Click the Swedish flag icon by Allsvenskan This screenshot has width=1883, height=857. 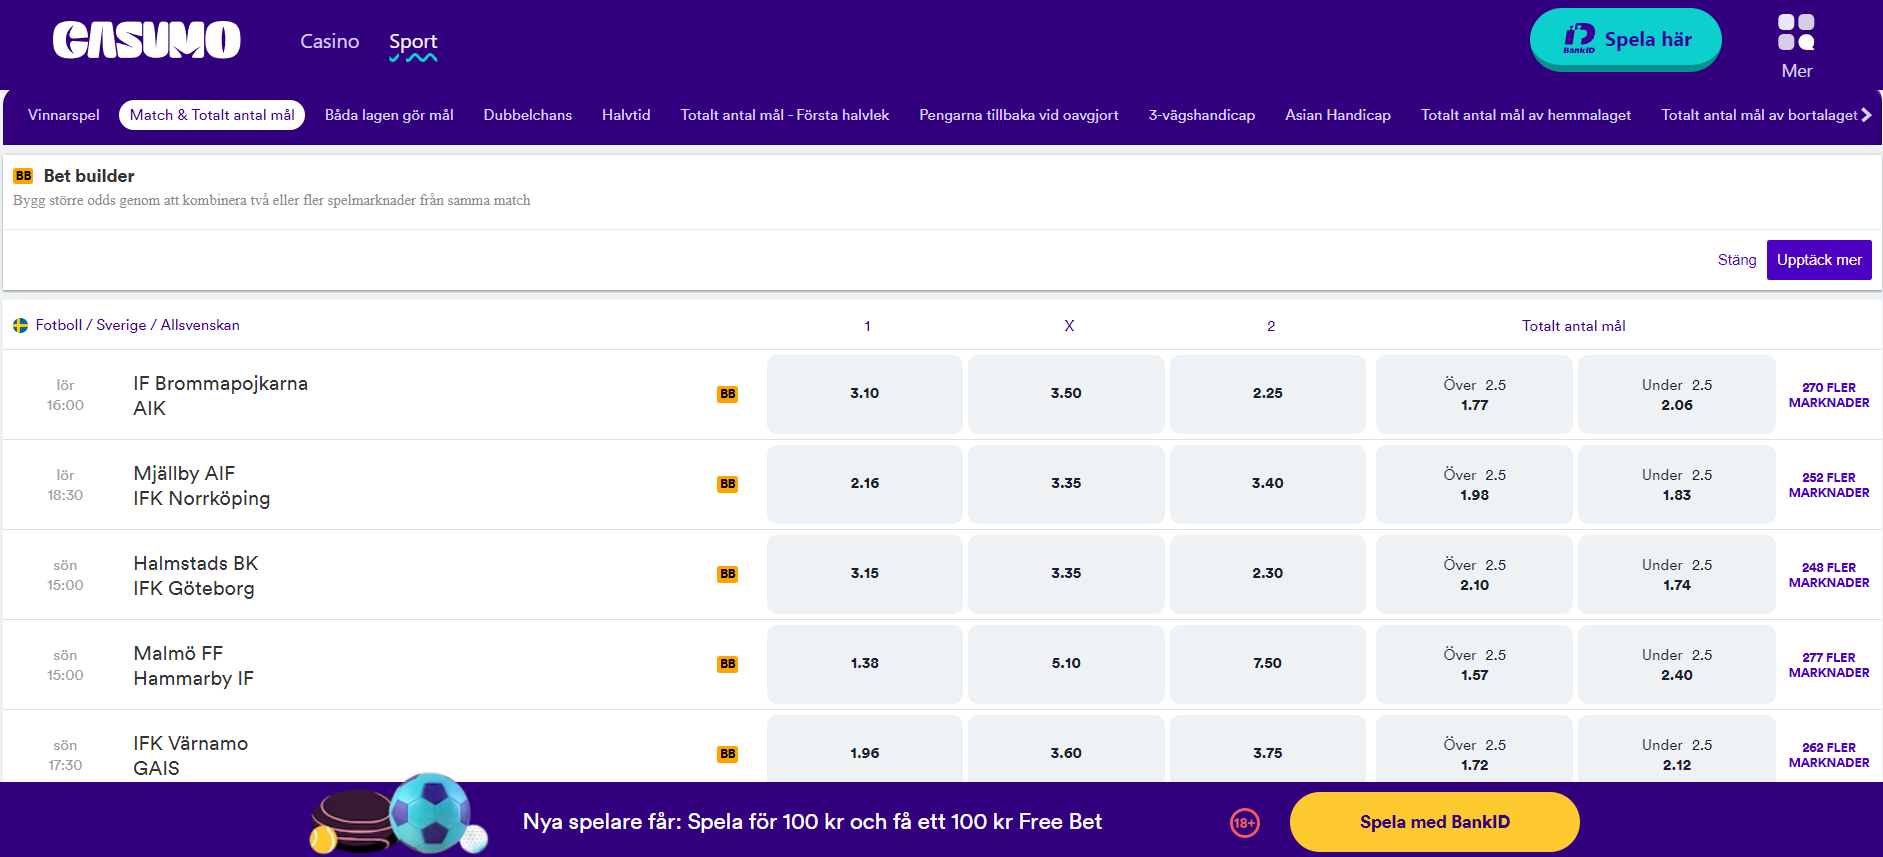[20, 325]
